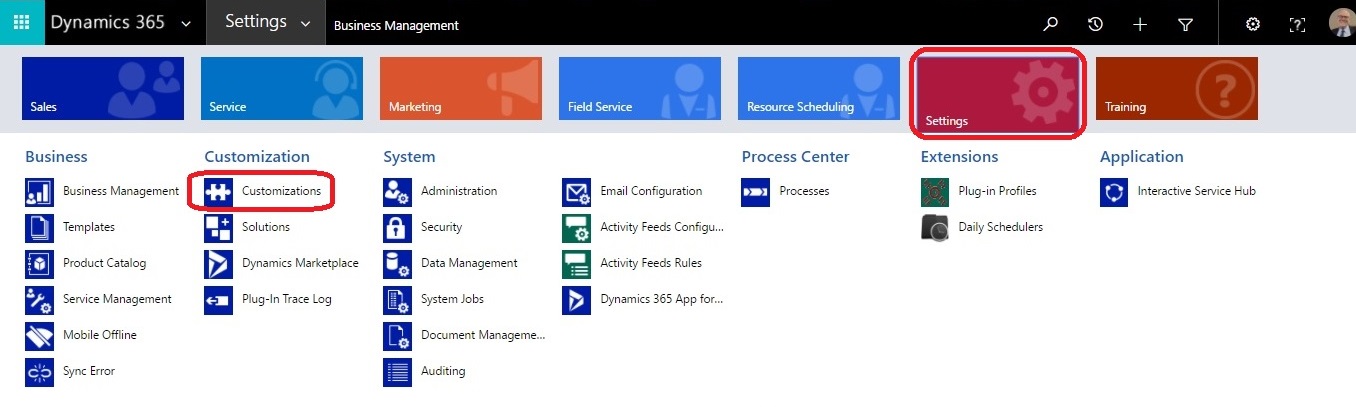
Task: Select the Marketing area tile
Action: 462,88
